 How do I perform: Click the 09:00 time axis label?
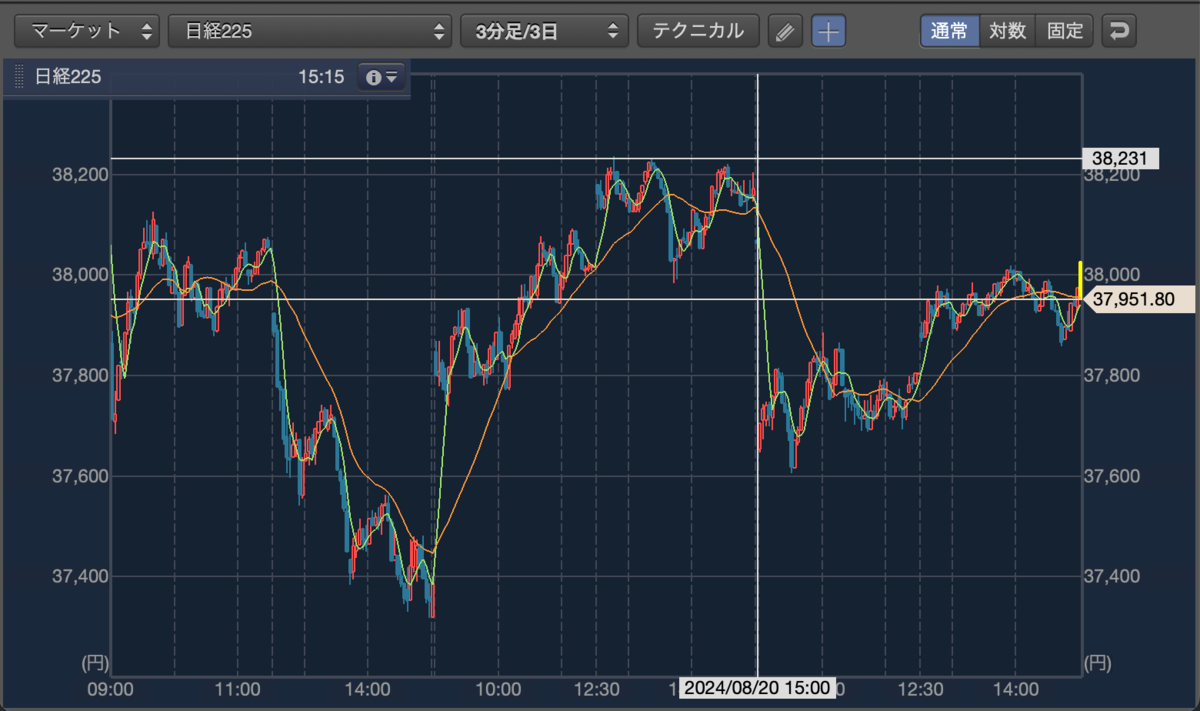click(x=110, y=689)
